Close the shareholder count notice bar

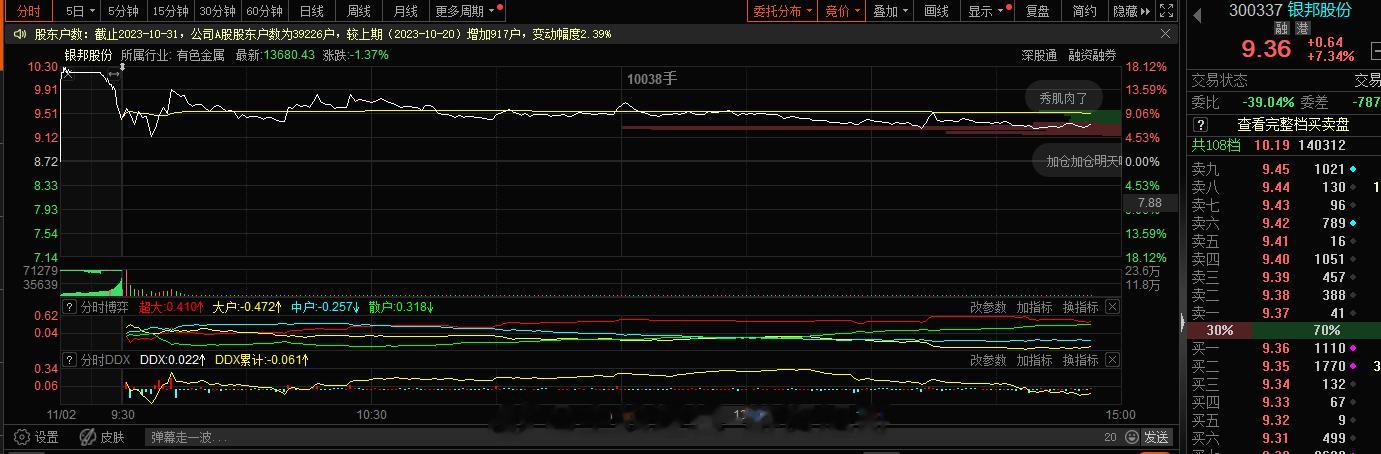pos(1165,33)
